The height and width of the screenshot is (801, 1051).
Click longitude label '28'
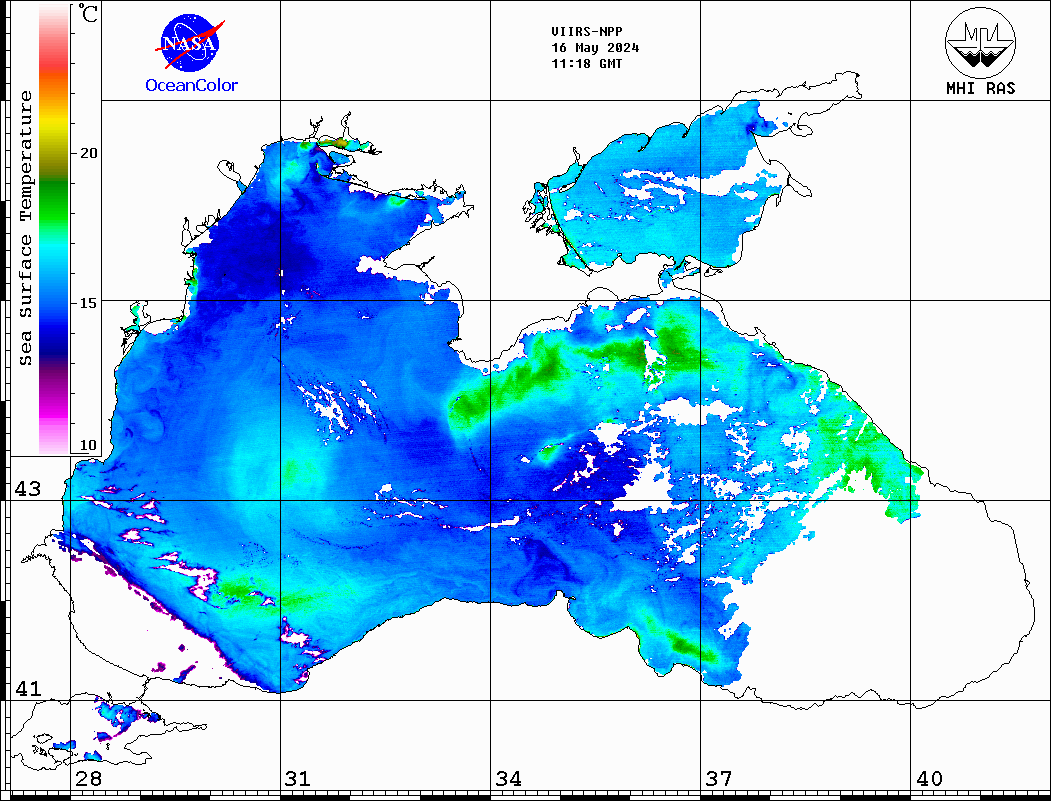pyautogui.click(x=88, y=778)
